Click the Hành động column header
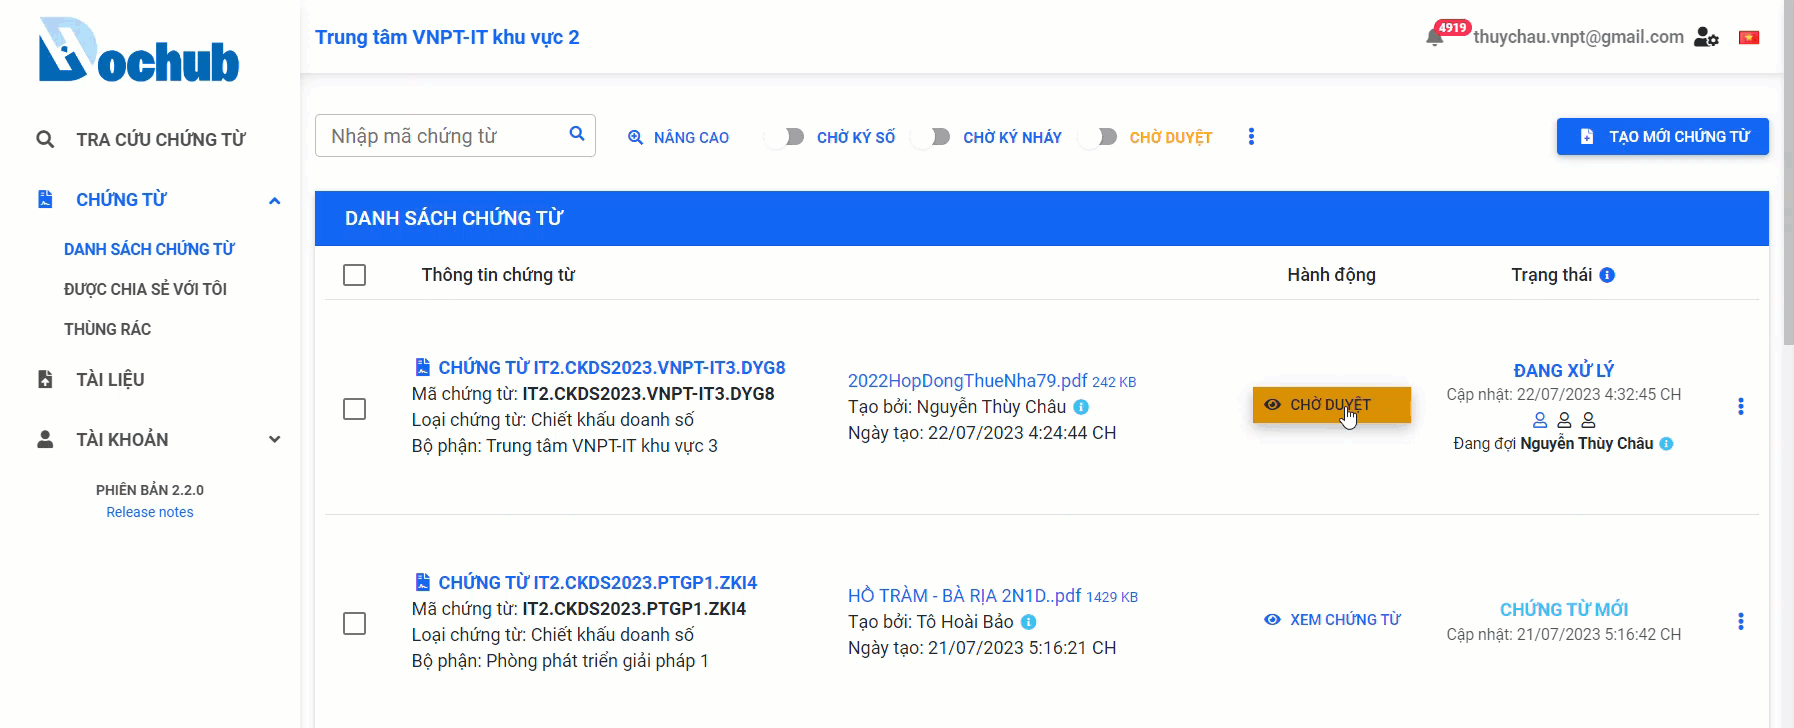1794x728 pixels. click(x=1331, y=275)
